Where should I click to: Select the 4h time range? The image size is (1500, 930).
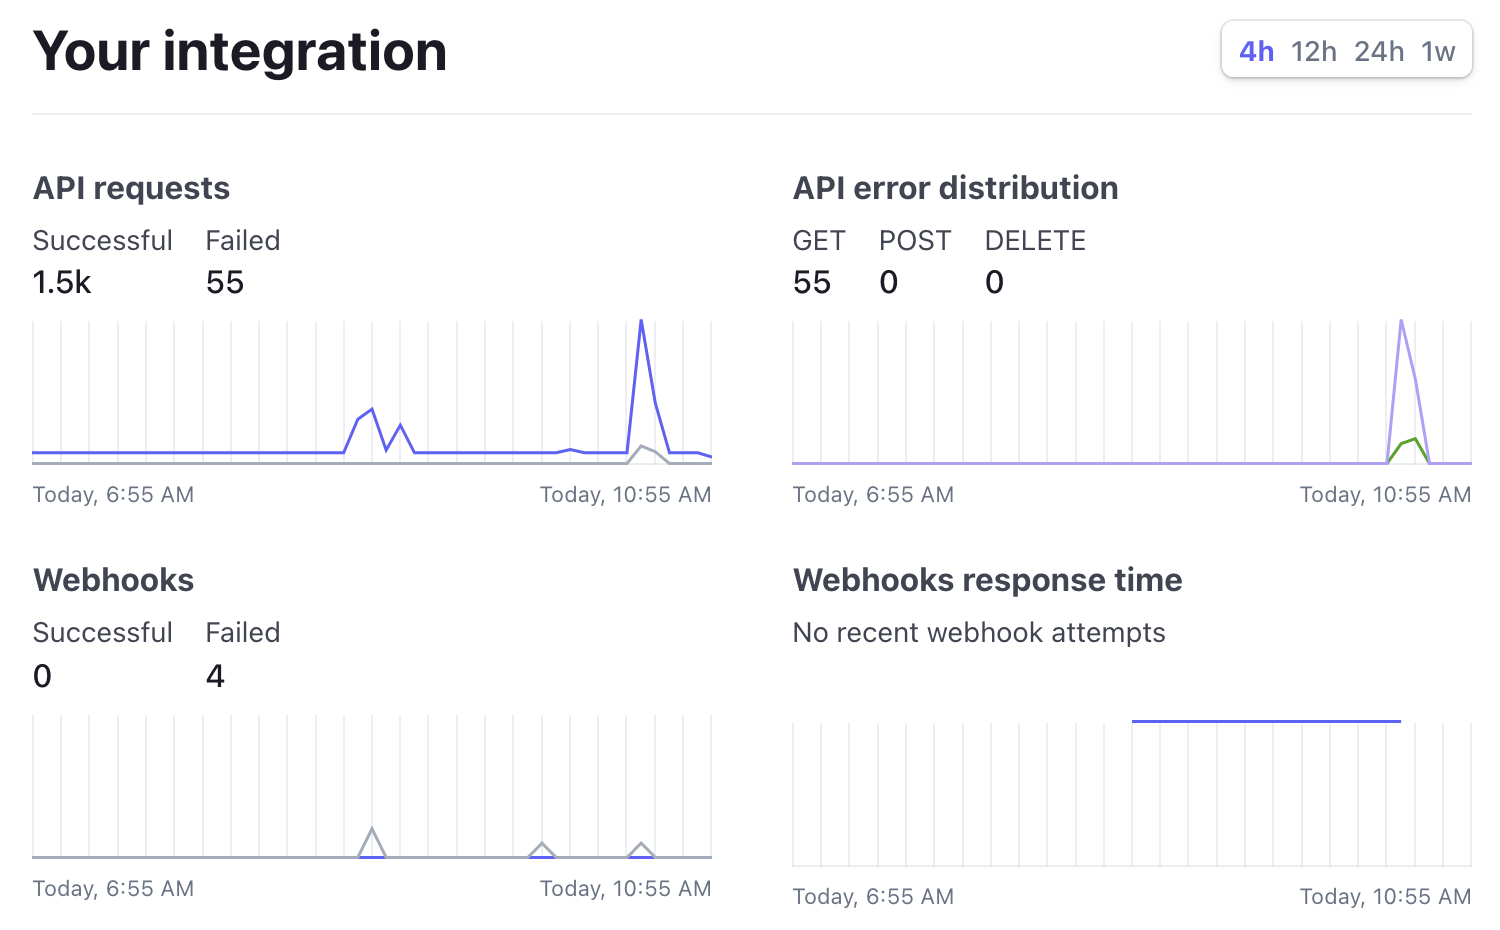click(1256, 51)
